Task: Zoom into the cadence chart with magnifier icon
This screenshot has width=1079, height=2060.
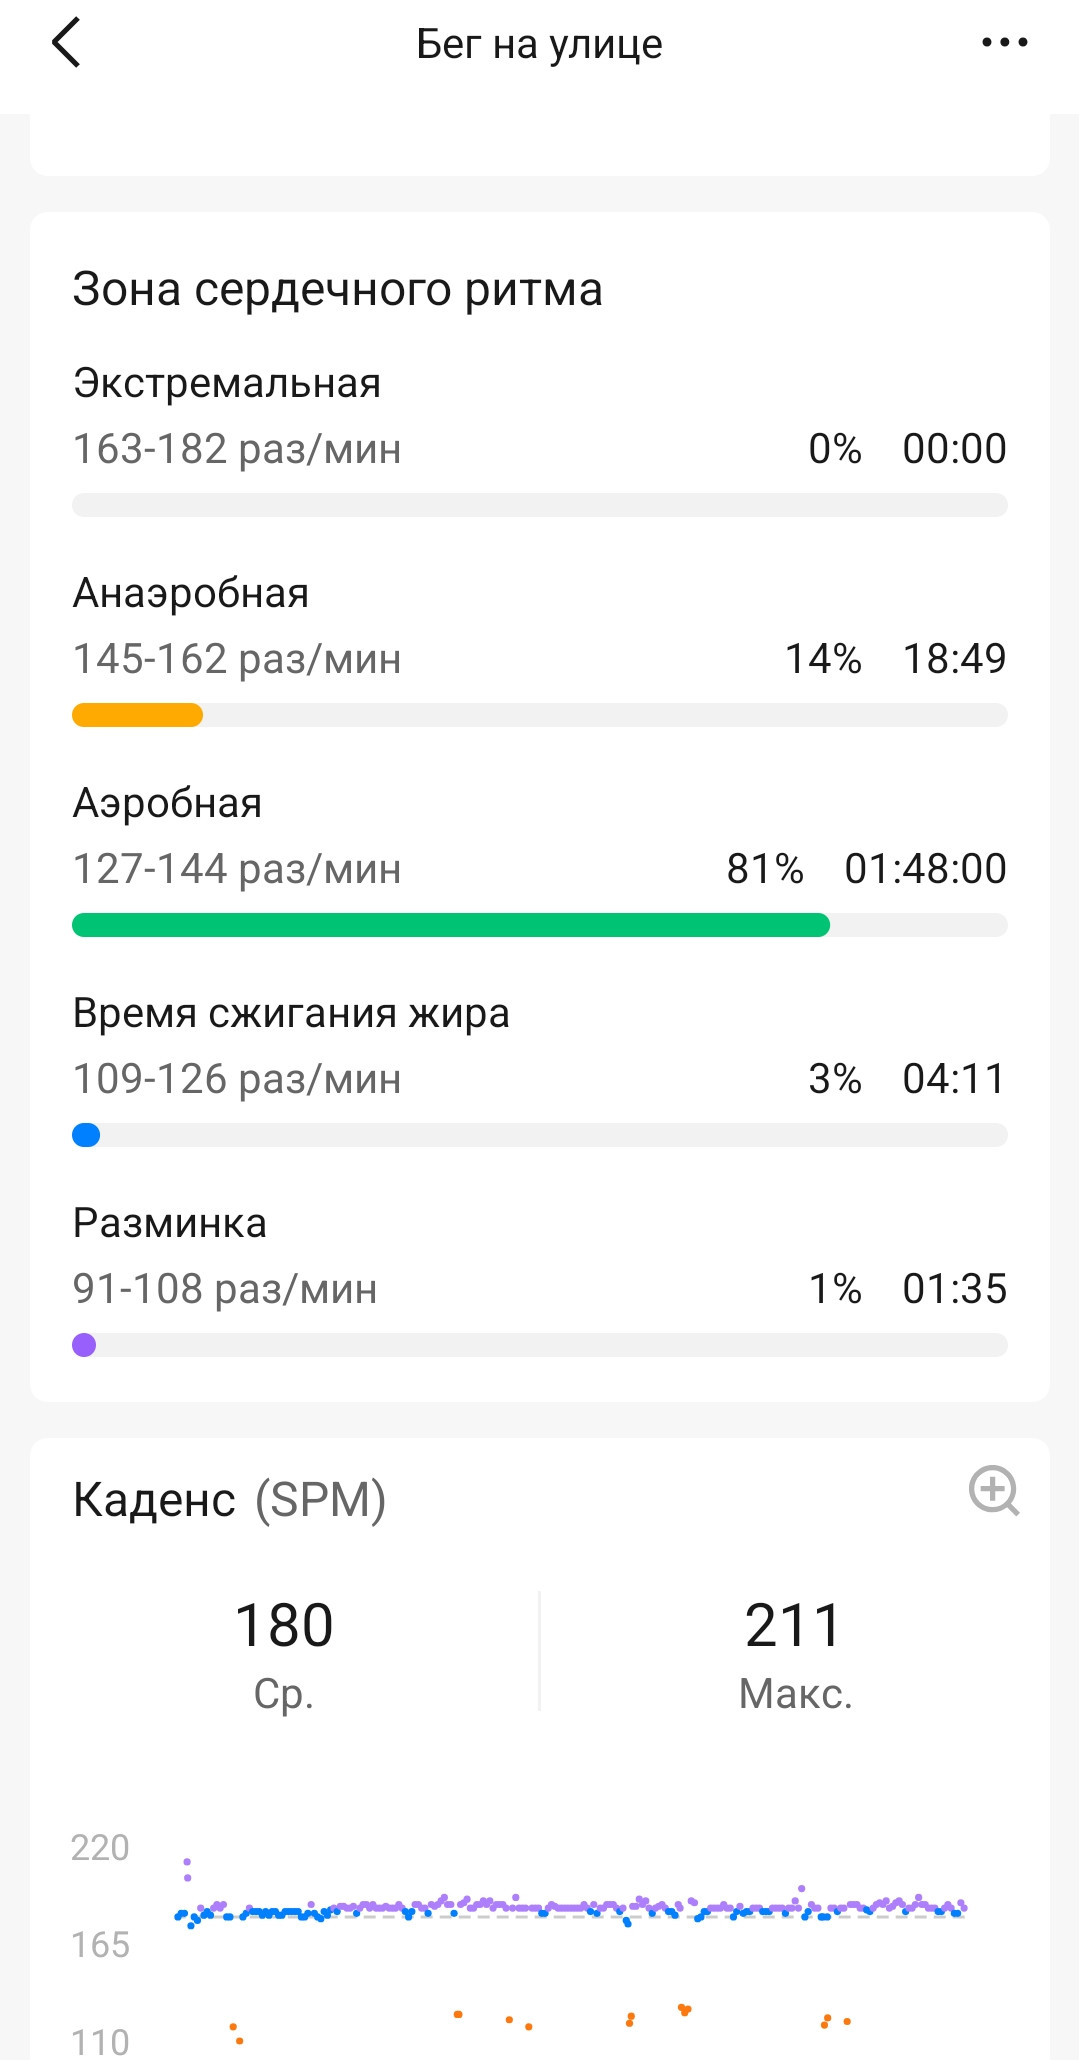Action: [x=994, y=1491]
